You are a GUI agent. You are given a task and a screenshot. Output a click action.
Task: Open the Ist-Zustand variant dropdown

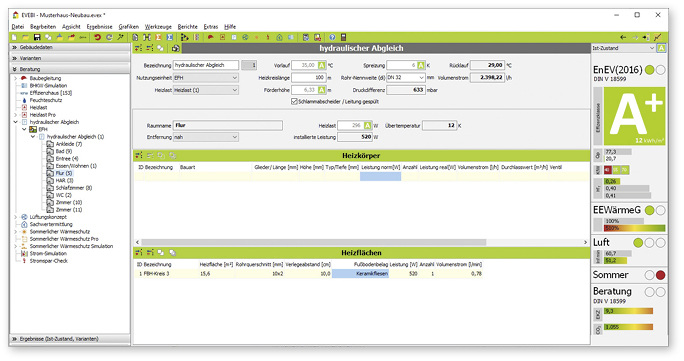click(x=624, y=48)
